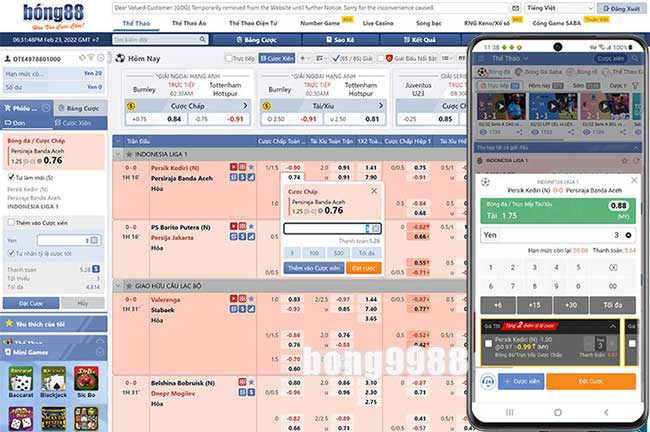Click the Hủy cancel button in bet slip
650x432 pixels.
(x=82, y=303)
